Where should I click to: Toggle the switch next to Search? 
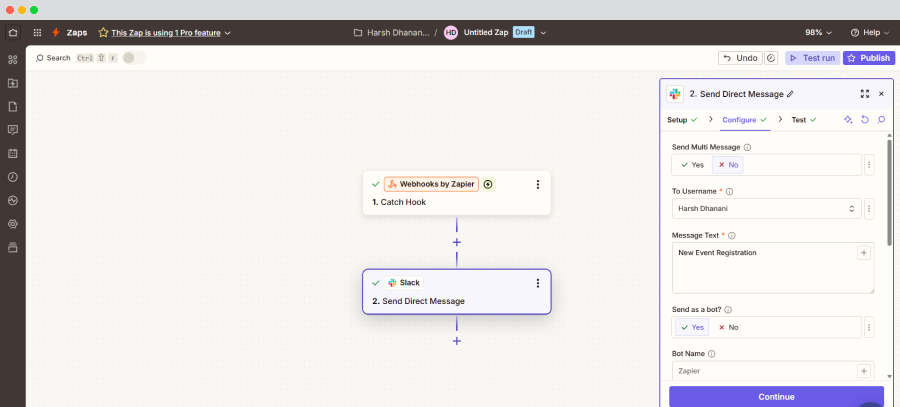coord(133,58)
